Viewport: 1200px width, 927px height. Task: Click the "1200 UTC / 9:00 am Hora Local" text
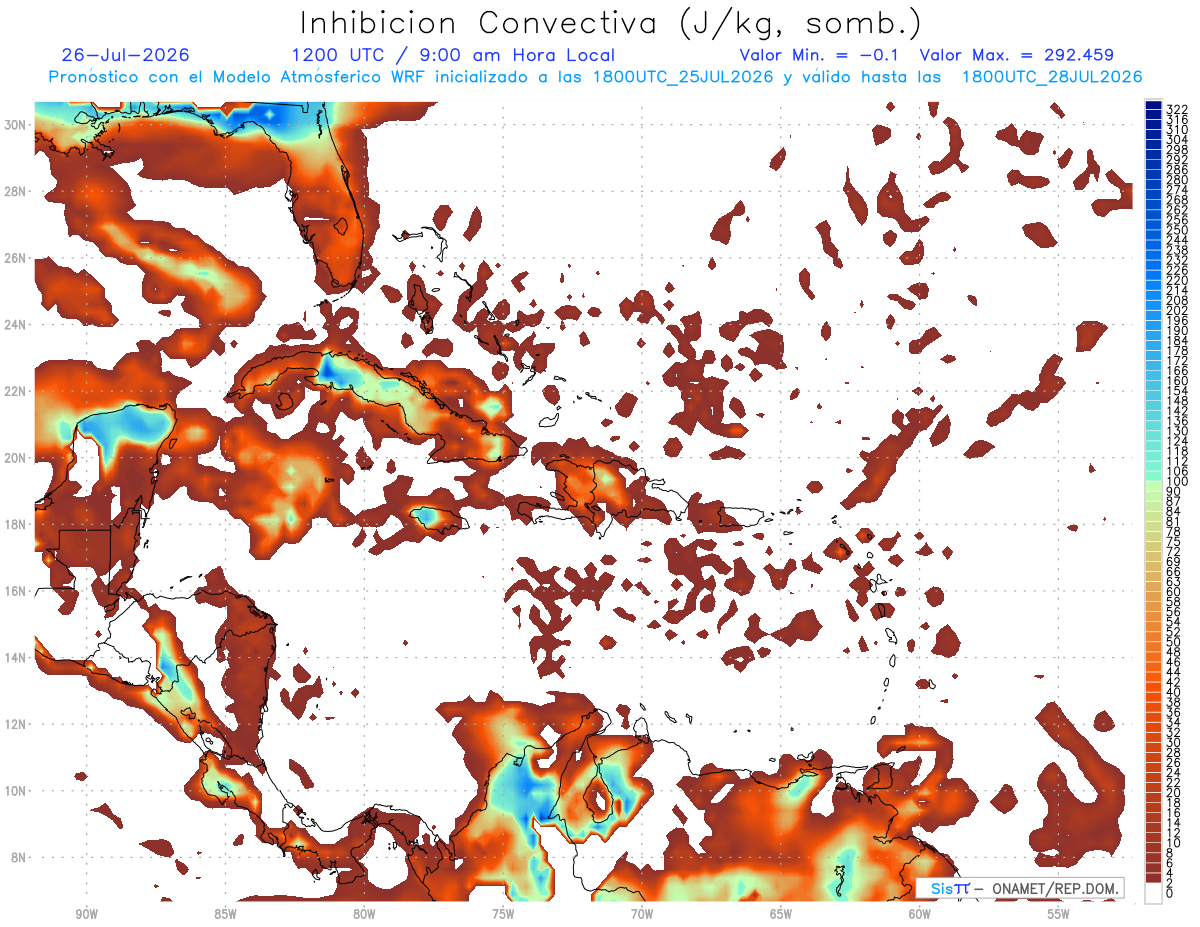(453, 55)
